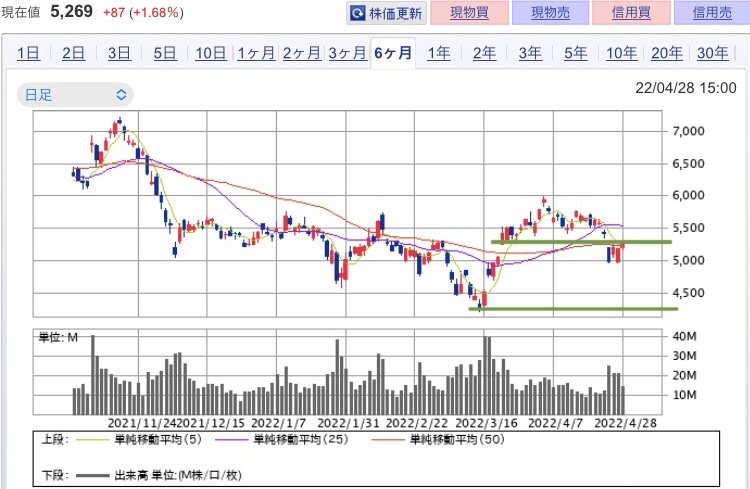Viewport: 750px width, 489px height.
Task: Open the 日足 chart interval dropdown
Action: (x=75, y=95)
